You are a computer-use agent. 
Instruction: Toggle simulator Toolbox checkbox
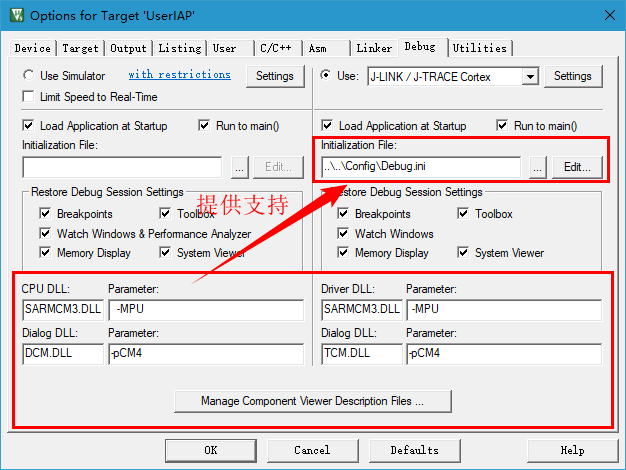tap(165, 214)
